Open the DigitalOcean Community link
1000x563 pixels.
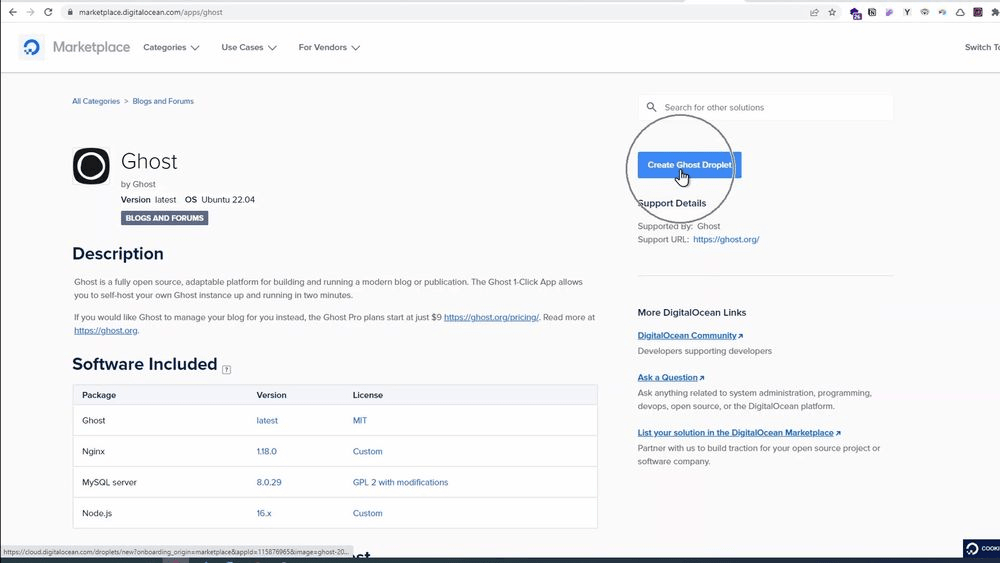[690, 335]
